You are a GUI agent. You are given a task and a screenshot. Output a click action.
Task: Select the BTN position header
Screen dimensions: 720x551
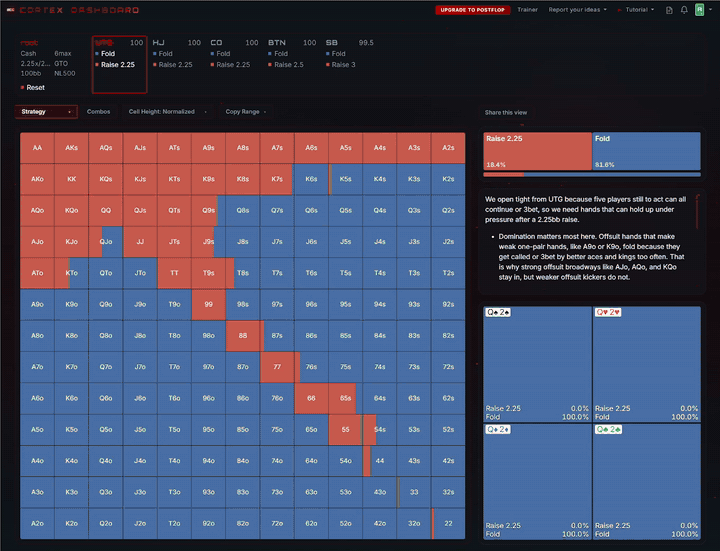pos(277,43)
